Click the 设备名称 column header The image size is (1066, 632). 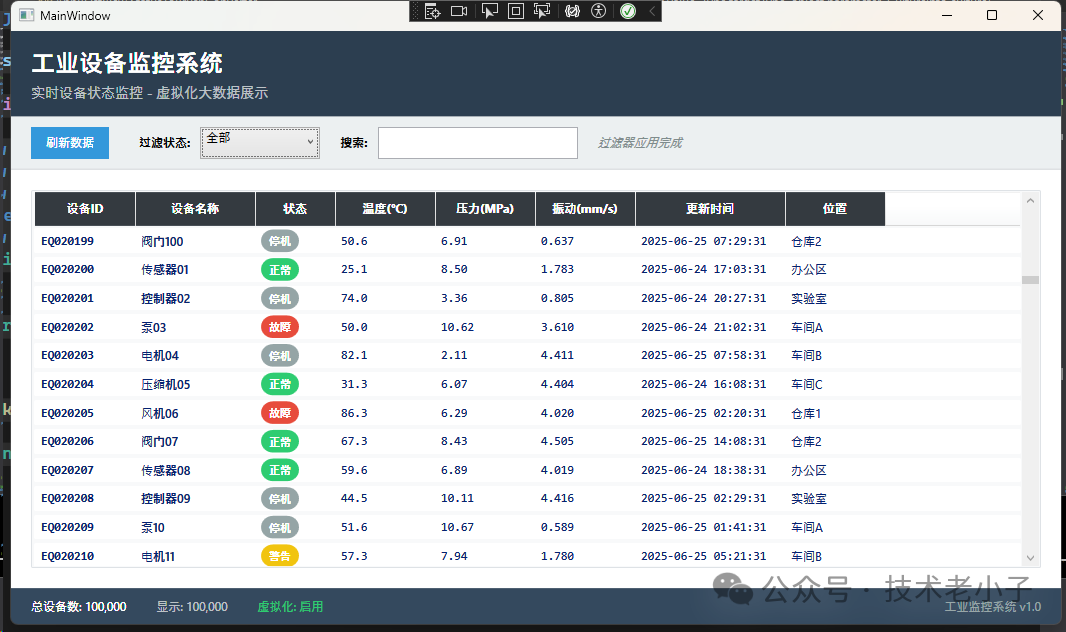tap(195, 208)
